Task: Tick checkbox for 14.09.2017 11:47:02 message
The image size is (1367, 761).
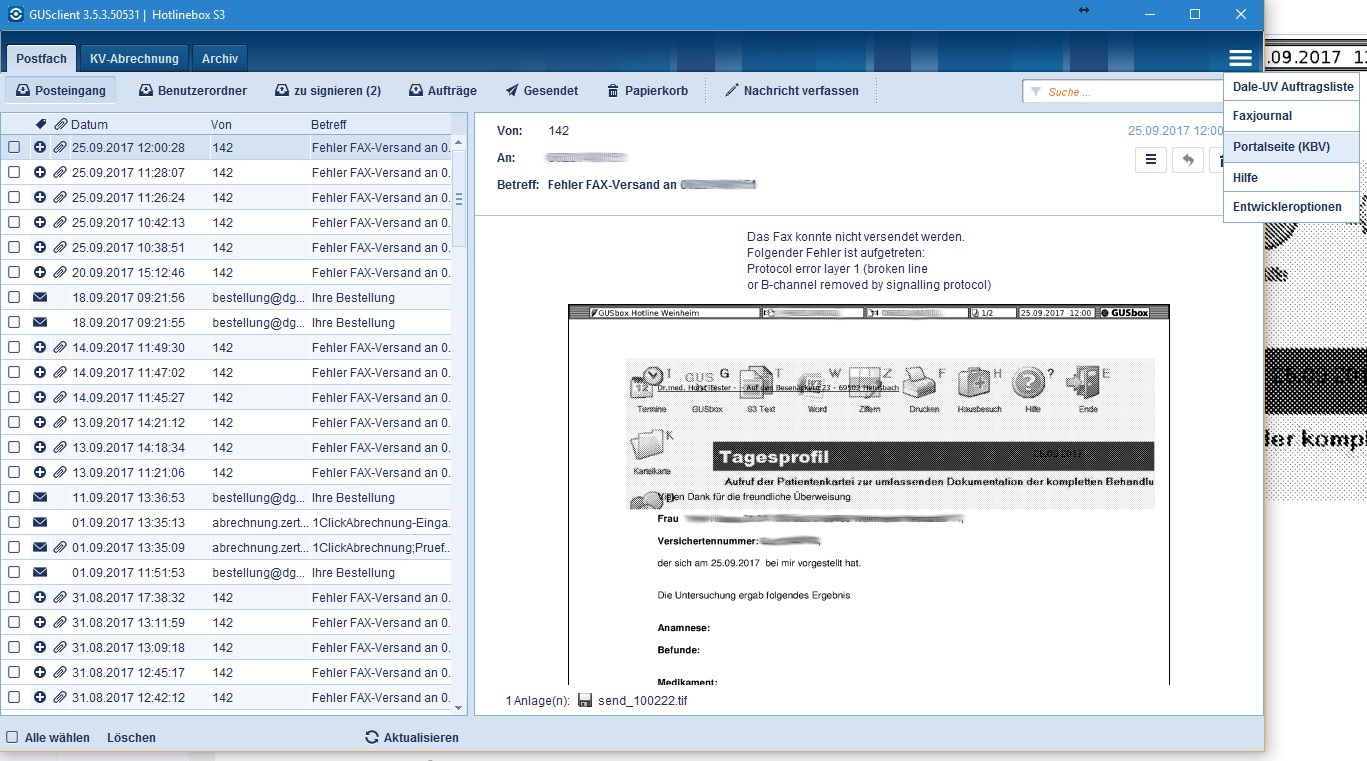Action: pyautogui.click(x=14, y=372)
